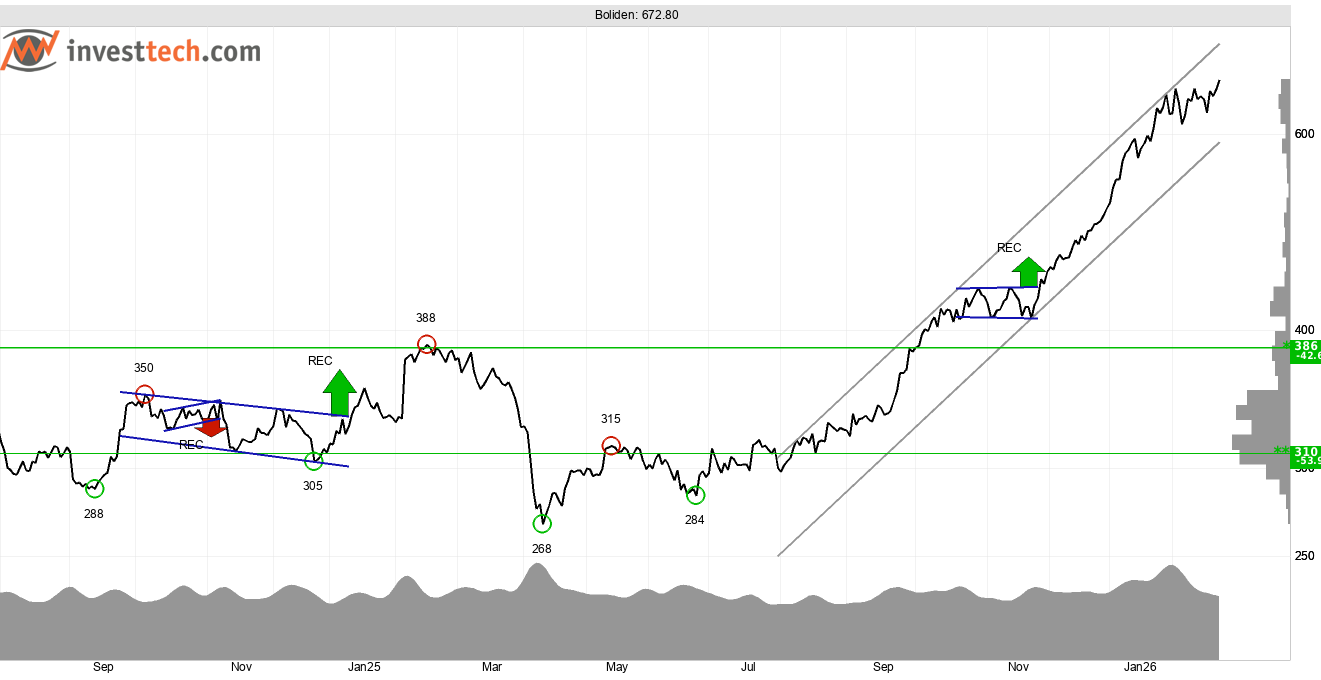Image resolution: width=1321 pixels, height=680 pixels.
Task: Click the 250 price axis label
Action: pos(1304,556)
